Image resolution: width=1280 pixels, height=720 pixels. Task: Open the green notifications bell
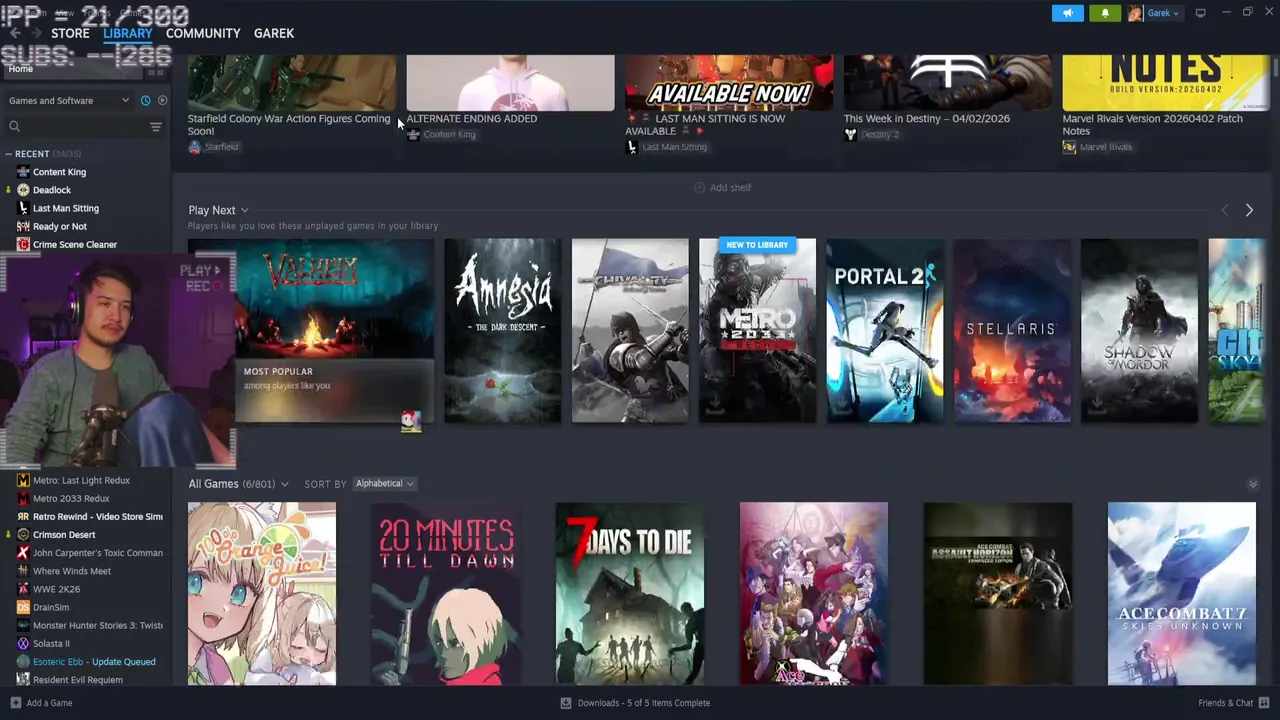[x=1105, y=13]
